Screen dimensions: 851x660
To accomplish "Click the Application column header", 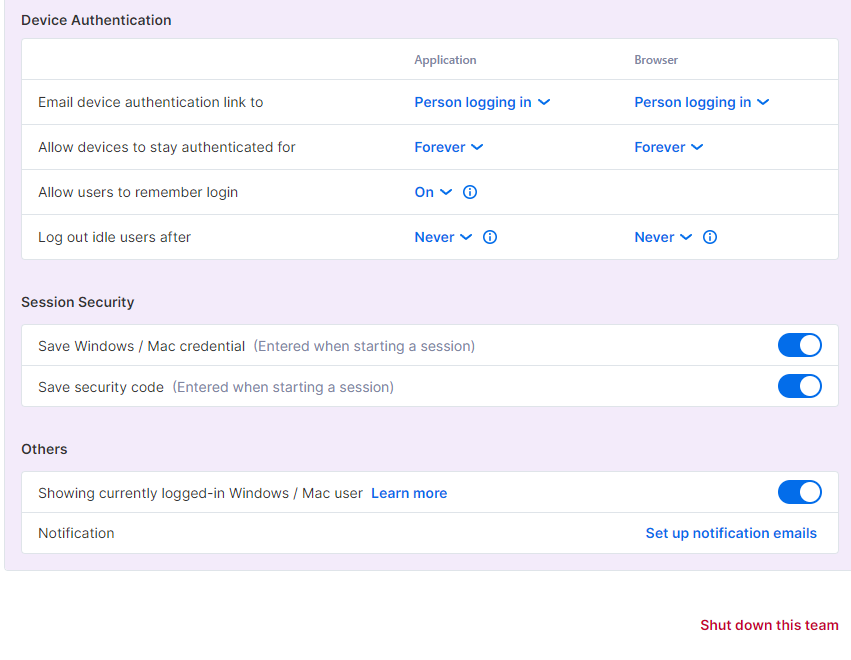I will tap(445, 60).
